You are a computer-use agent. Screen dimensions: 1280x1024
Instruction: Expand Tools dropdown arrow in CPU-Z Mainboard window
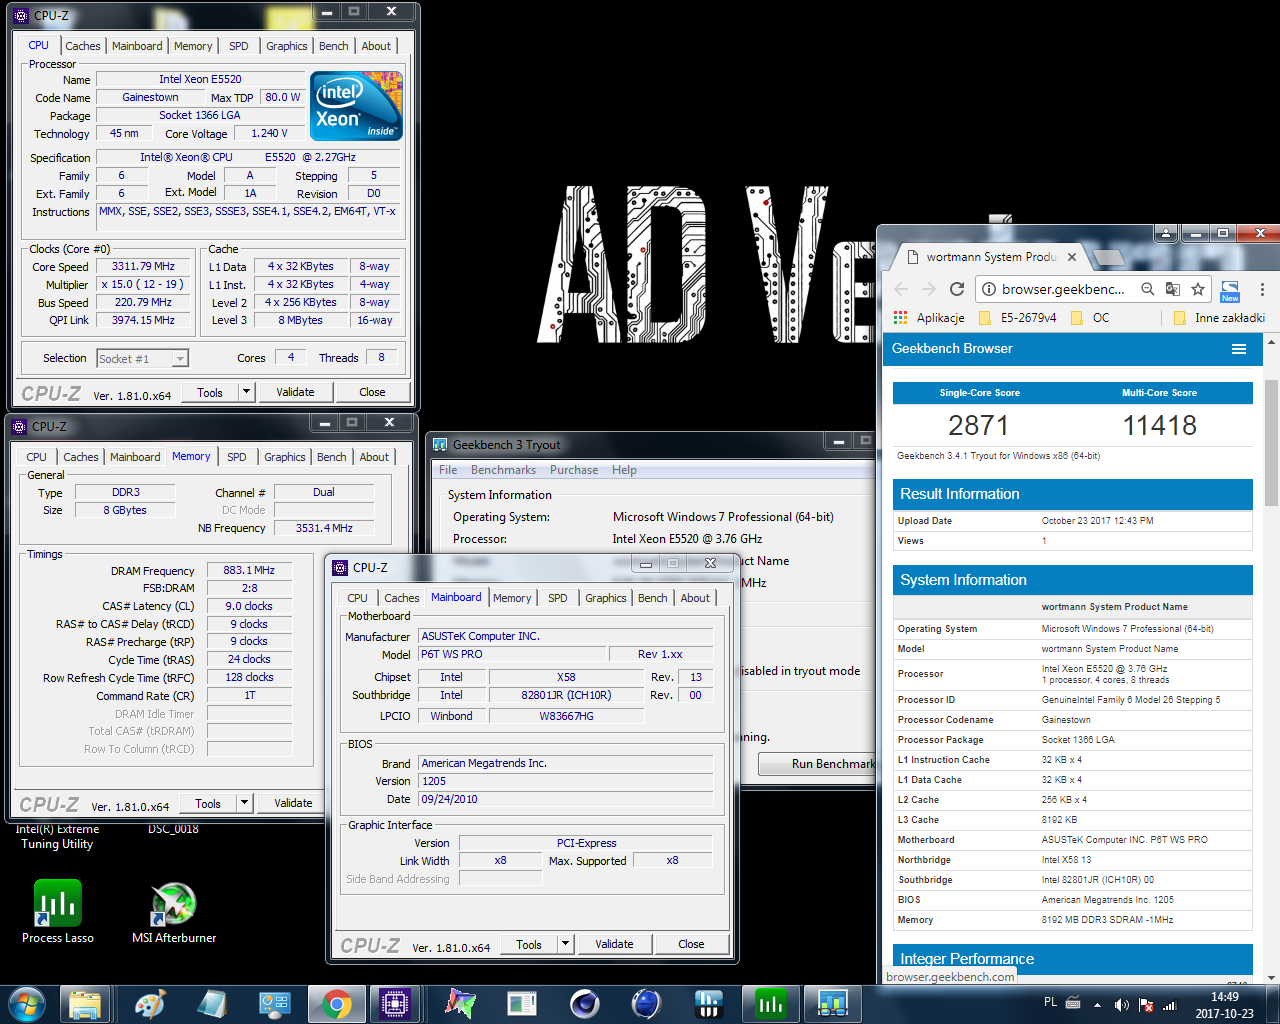(x=565, y=944)
